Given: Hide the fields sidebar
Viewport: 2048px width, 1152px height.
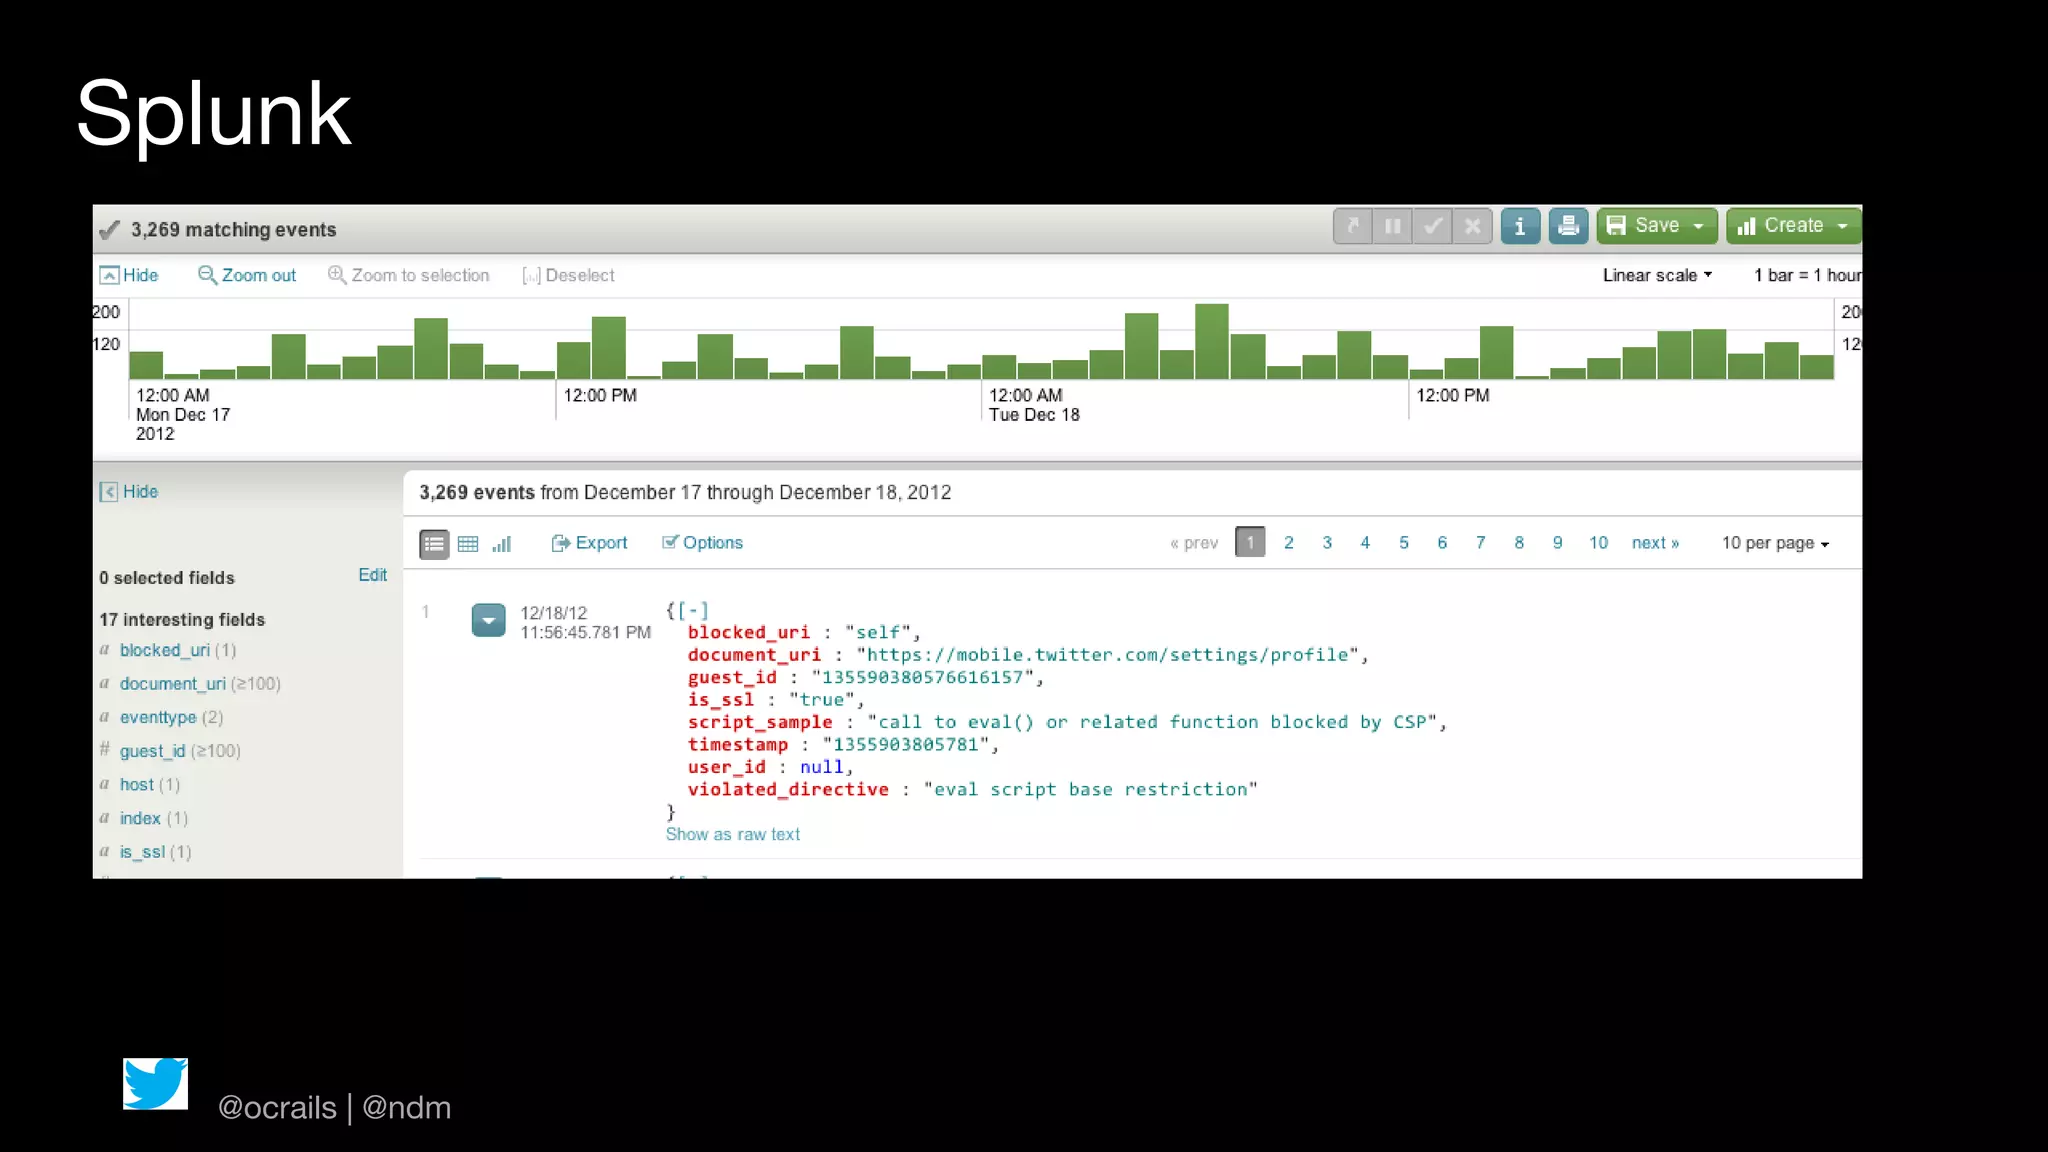Looking at the screenshot, I should [129, 492].
